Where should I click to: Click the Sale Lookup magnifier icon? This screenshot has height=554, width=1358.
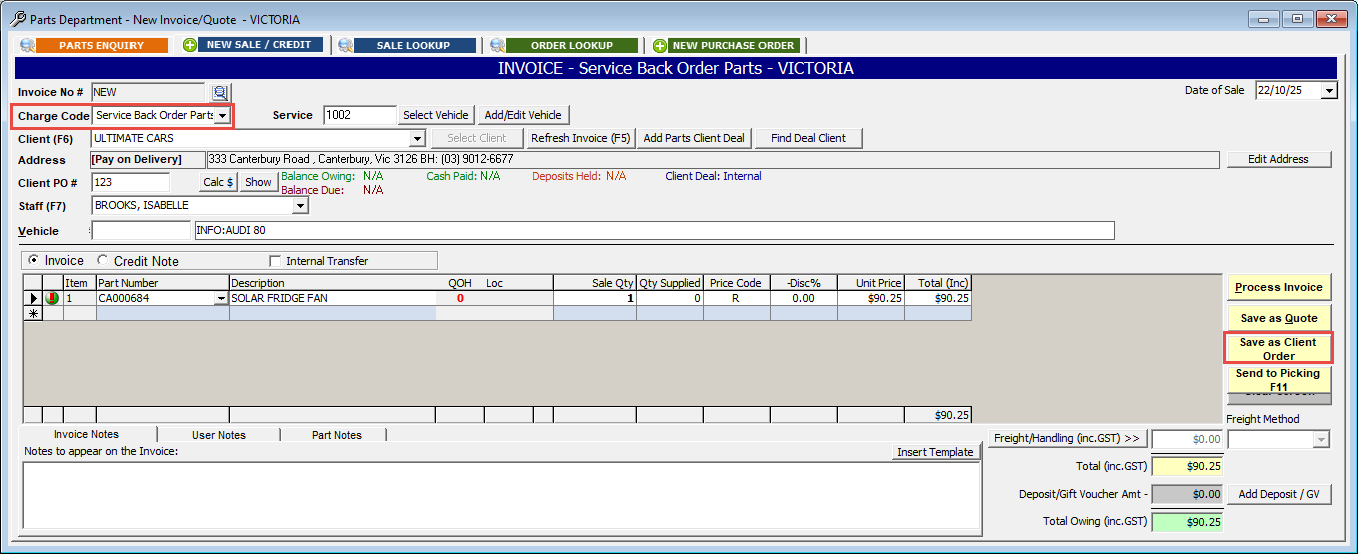click(345, 45)
